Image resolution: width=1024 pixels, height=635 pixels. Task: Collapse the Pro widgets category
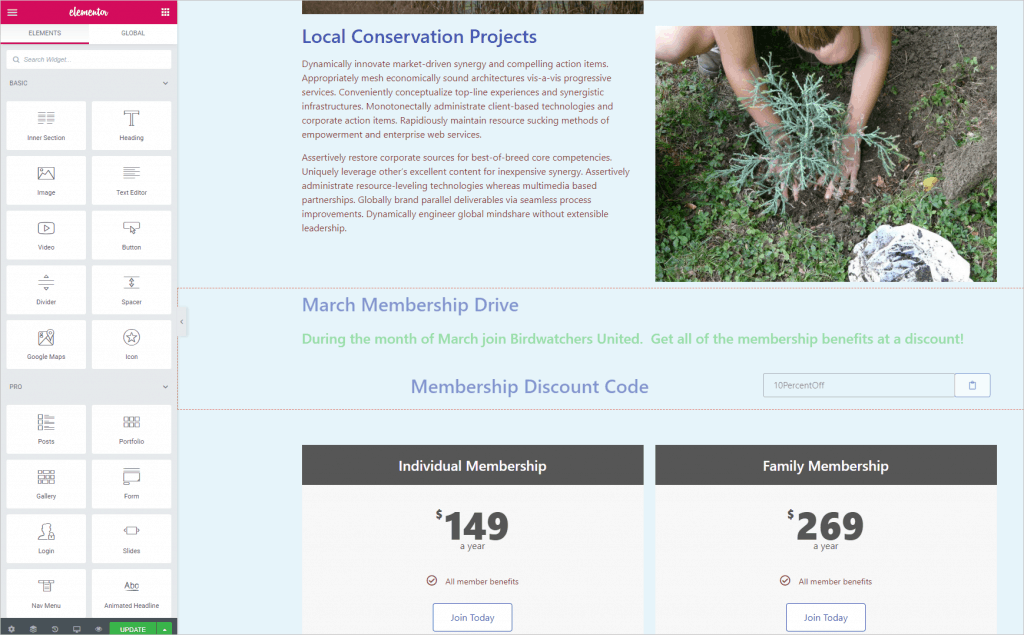point(165,387)
